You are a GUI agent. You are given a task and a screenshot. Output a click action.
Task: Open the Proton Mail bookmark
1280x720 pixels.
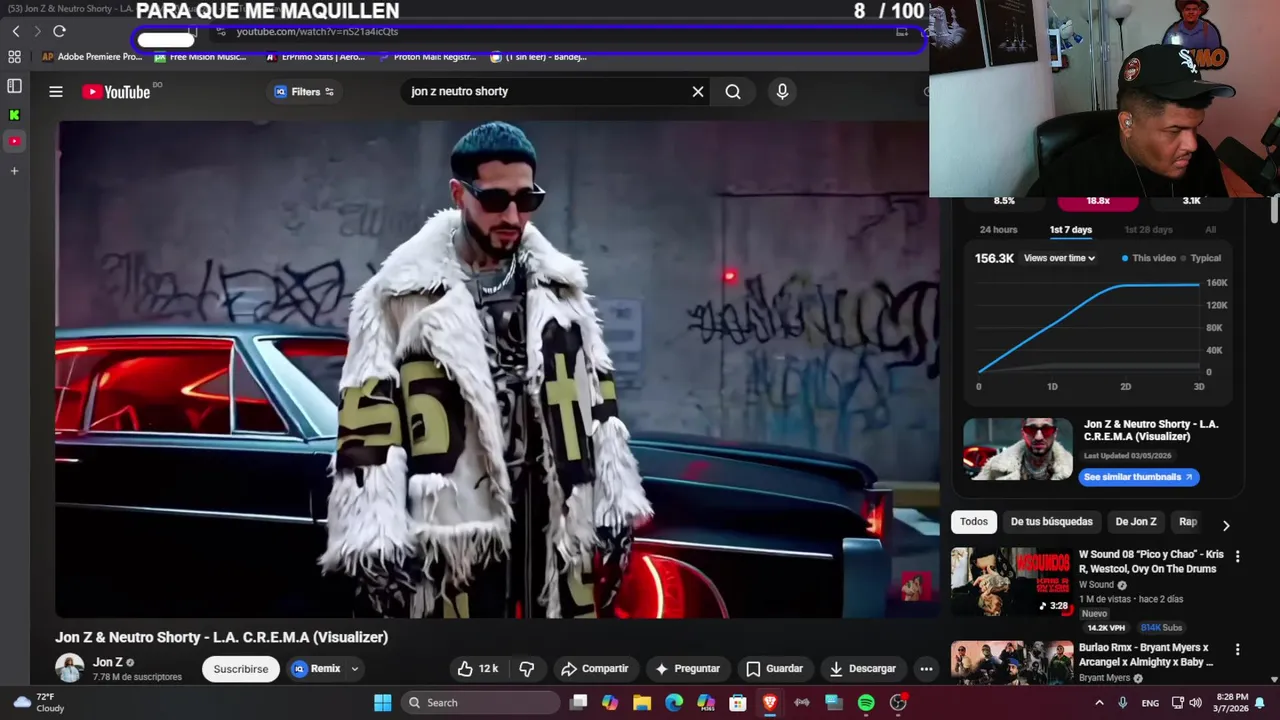click(427, 57)
